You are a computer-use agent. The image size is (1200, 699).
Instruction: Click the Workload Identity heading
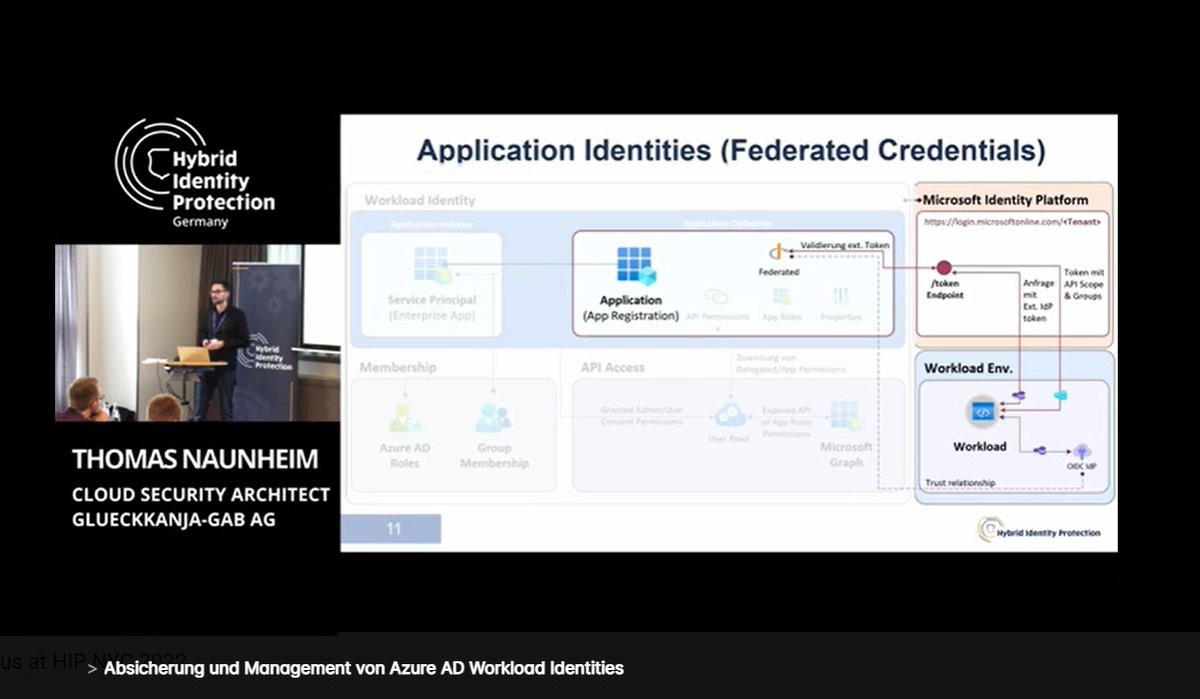tap(420, 200)
